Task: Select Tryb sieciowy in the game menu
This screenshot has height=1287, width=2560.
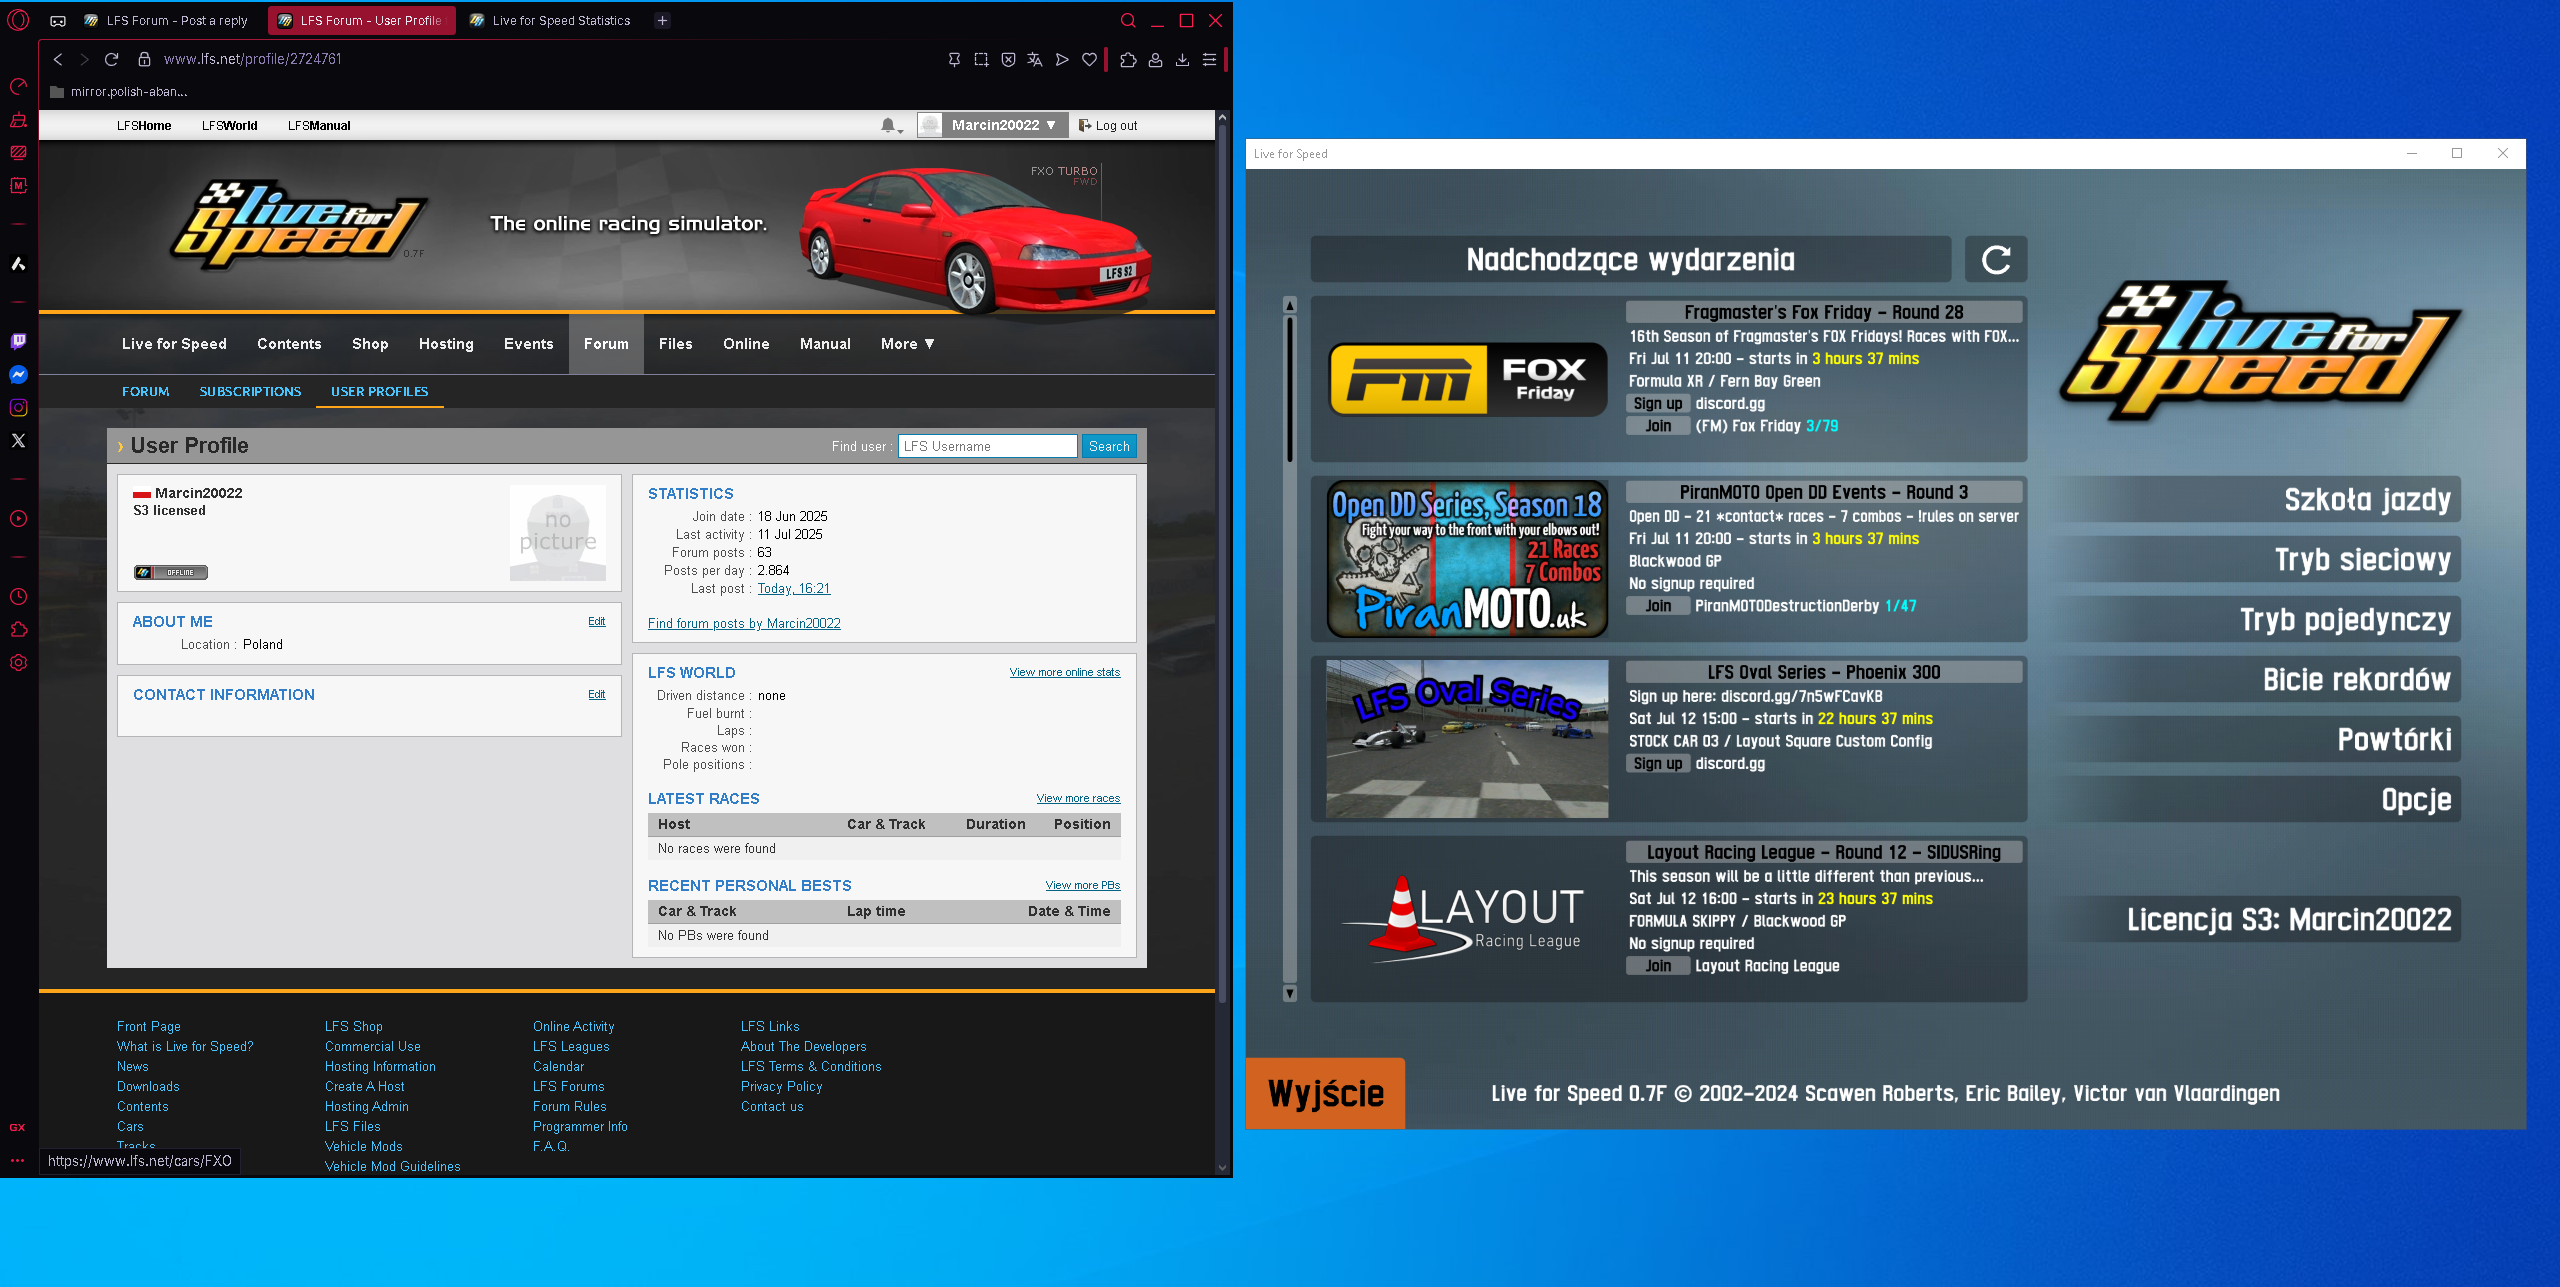Action: (2362, 560)
